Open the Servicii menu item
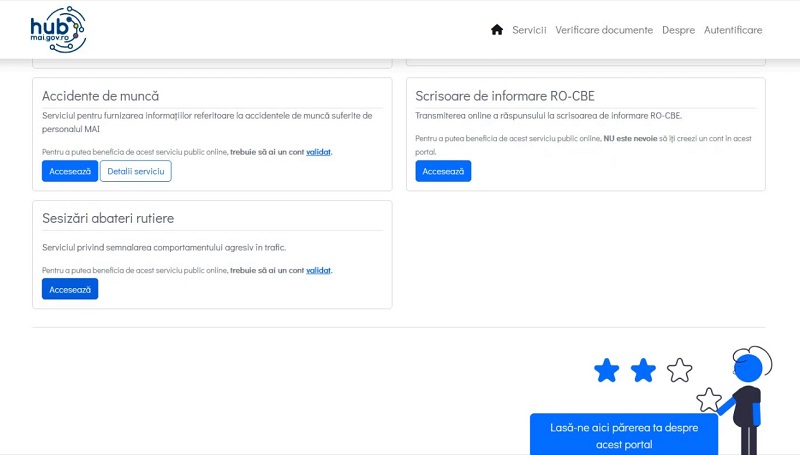This screenshot has height=455, width=800. point(529,30)
